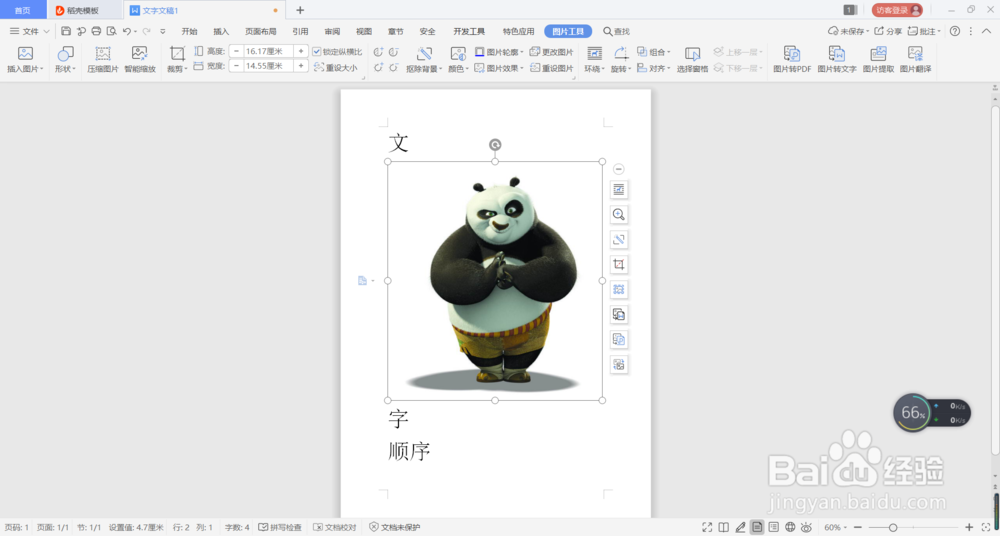Toggle 锁定纵横比 lock aspect ratio checkbox

coord(317,52)
